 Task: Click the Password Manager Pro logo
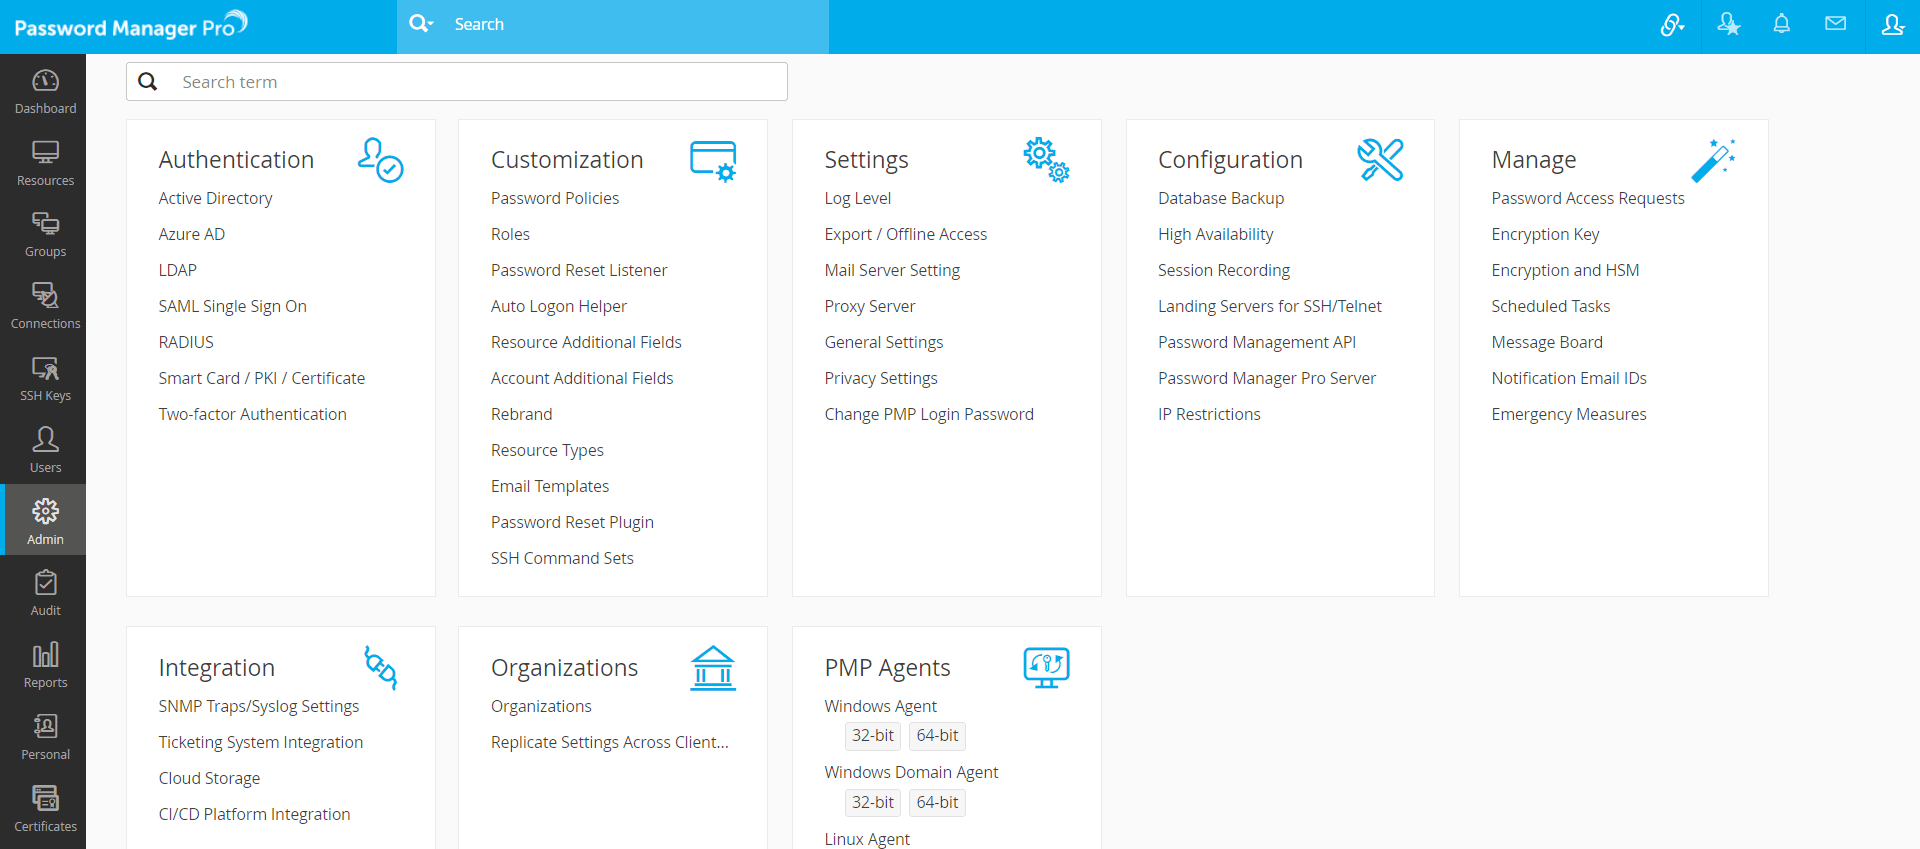131,25
